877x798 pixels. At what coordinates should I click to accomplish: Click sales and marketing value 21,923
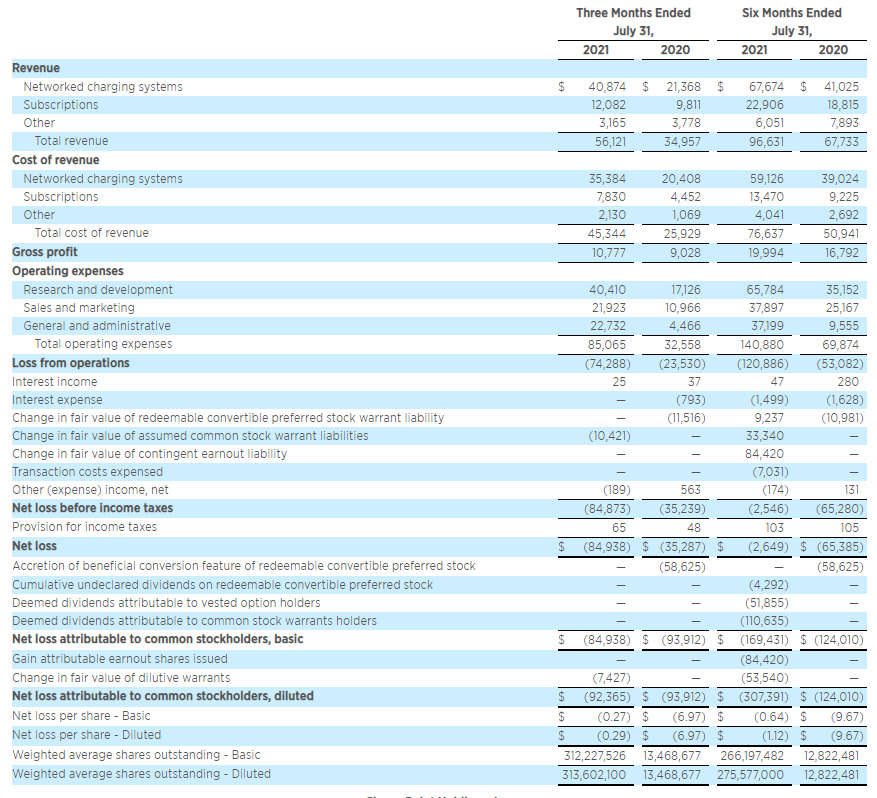tap(609, 308)
